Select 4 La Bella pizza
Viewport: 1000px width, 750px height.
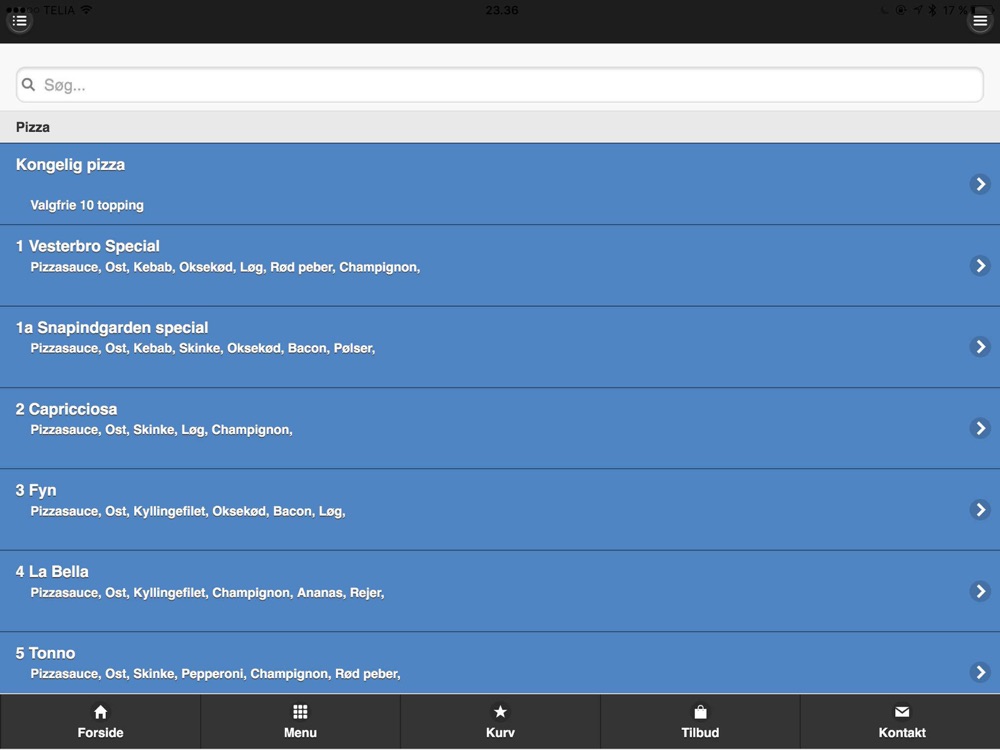point(500,591)
